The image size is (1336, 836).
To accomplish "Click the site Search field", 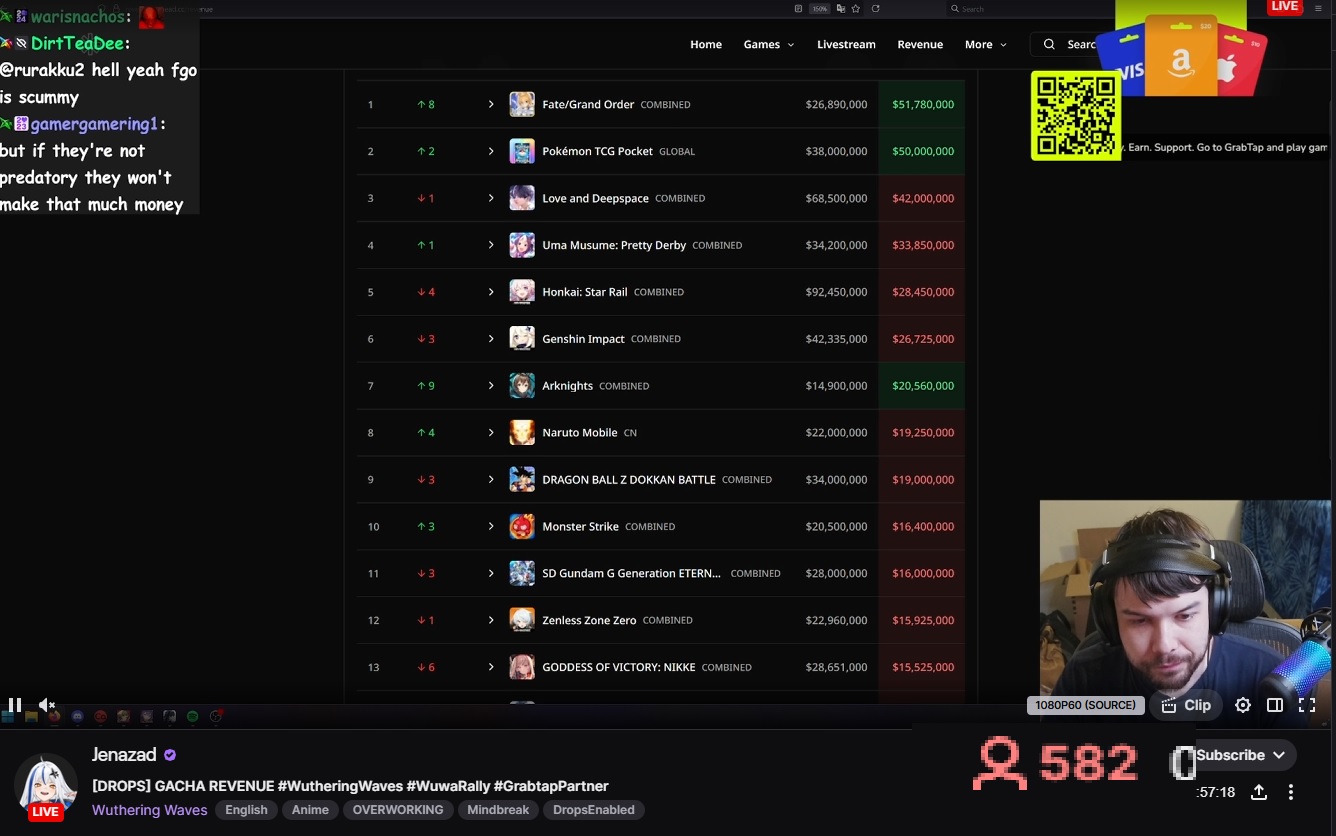I will [1066, 44].
